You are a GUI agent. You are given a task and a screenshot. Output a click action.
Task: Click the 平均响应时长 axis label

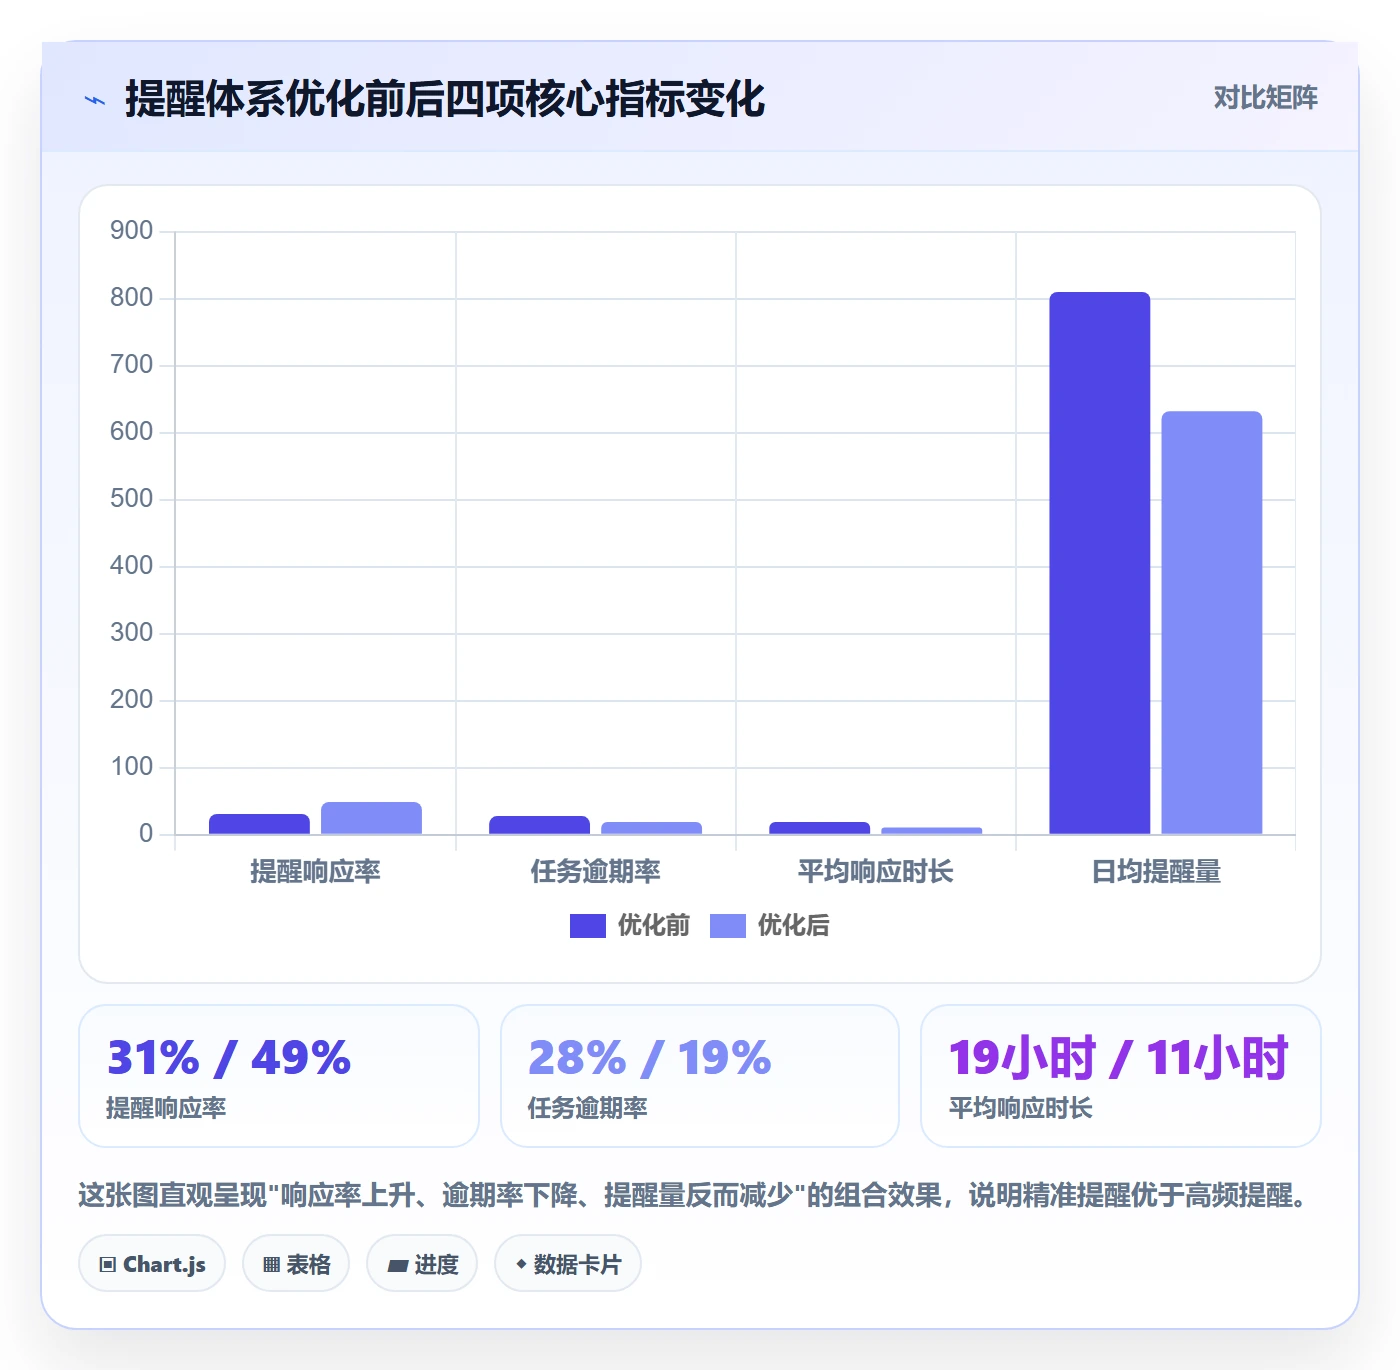(x=876, y=871)
